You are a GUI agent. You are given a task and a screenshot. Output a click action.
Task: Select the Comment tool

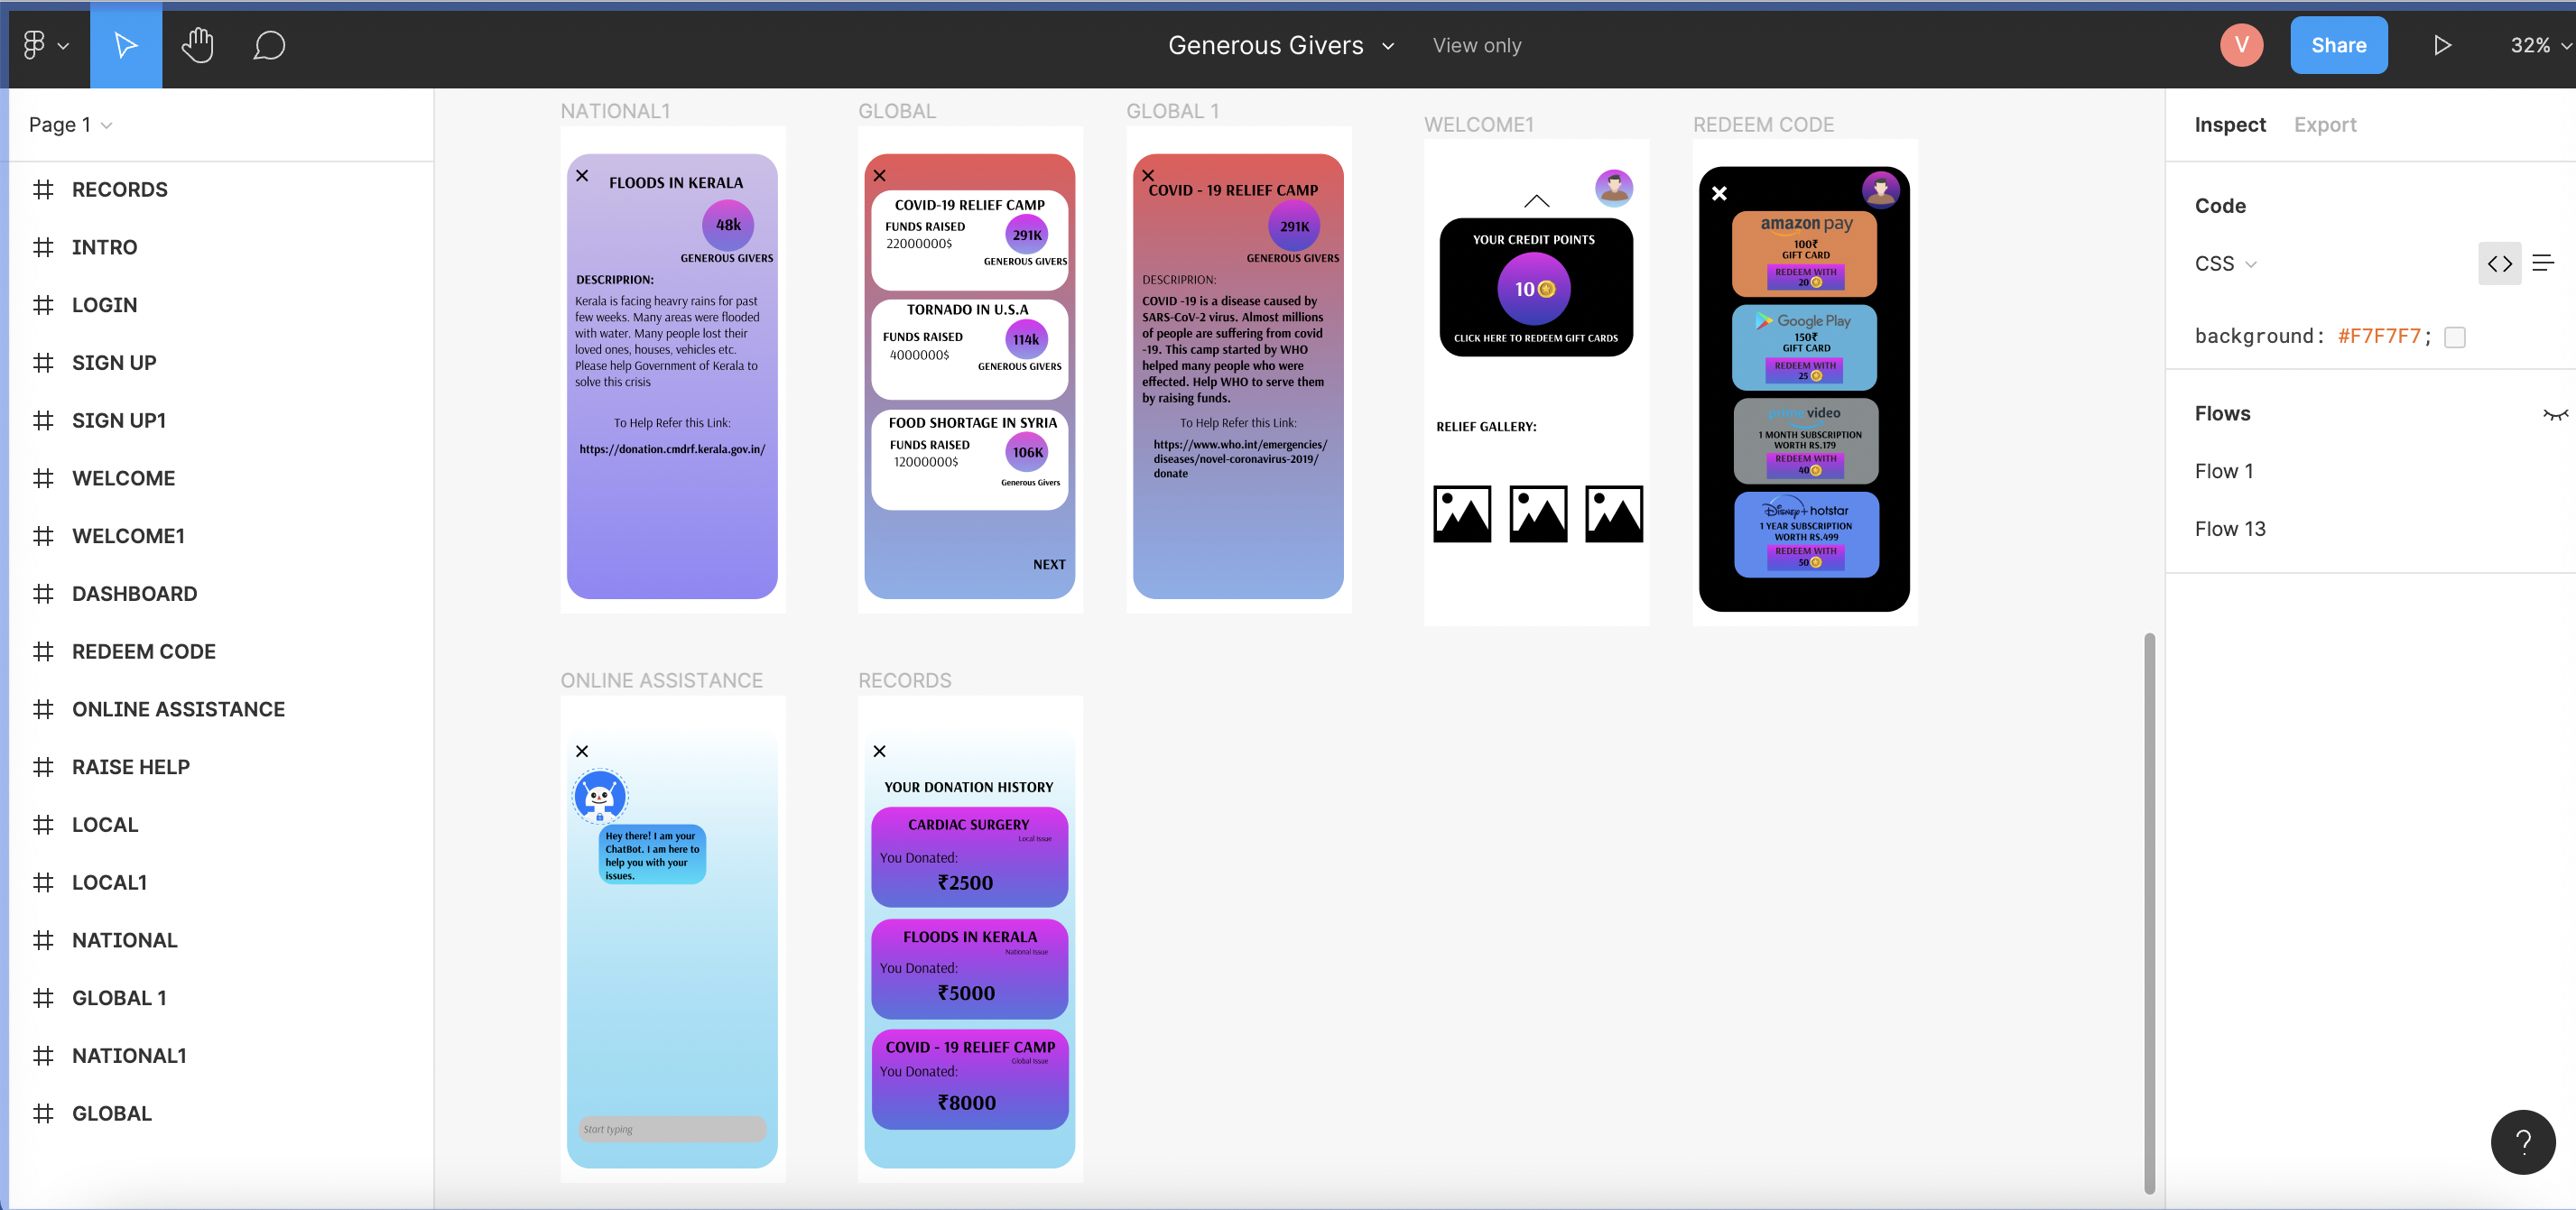click(269, 45)
